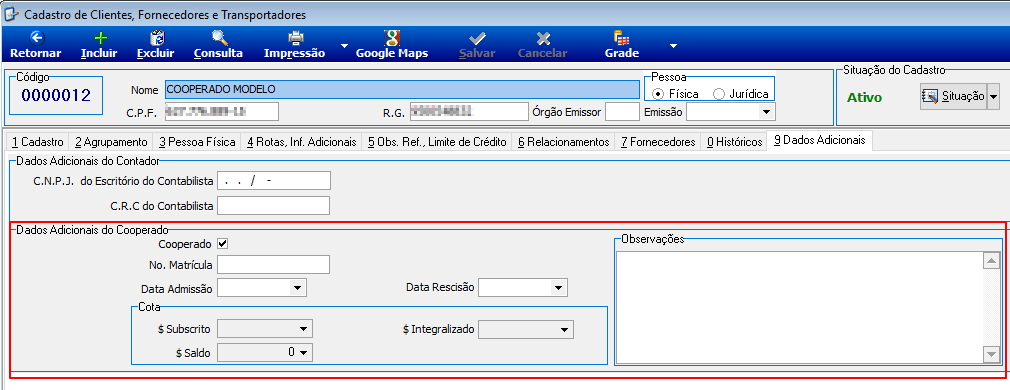Click the Observações scrollbar down arrow
The image size is (1010, 390).
tap(991, 354)
